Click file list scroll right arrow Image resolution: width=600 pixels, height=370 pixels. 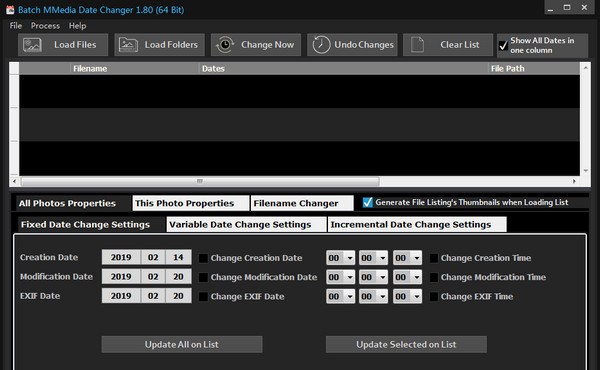pos(574,181)
